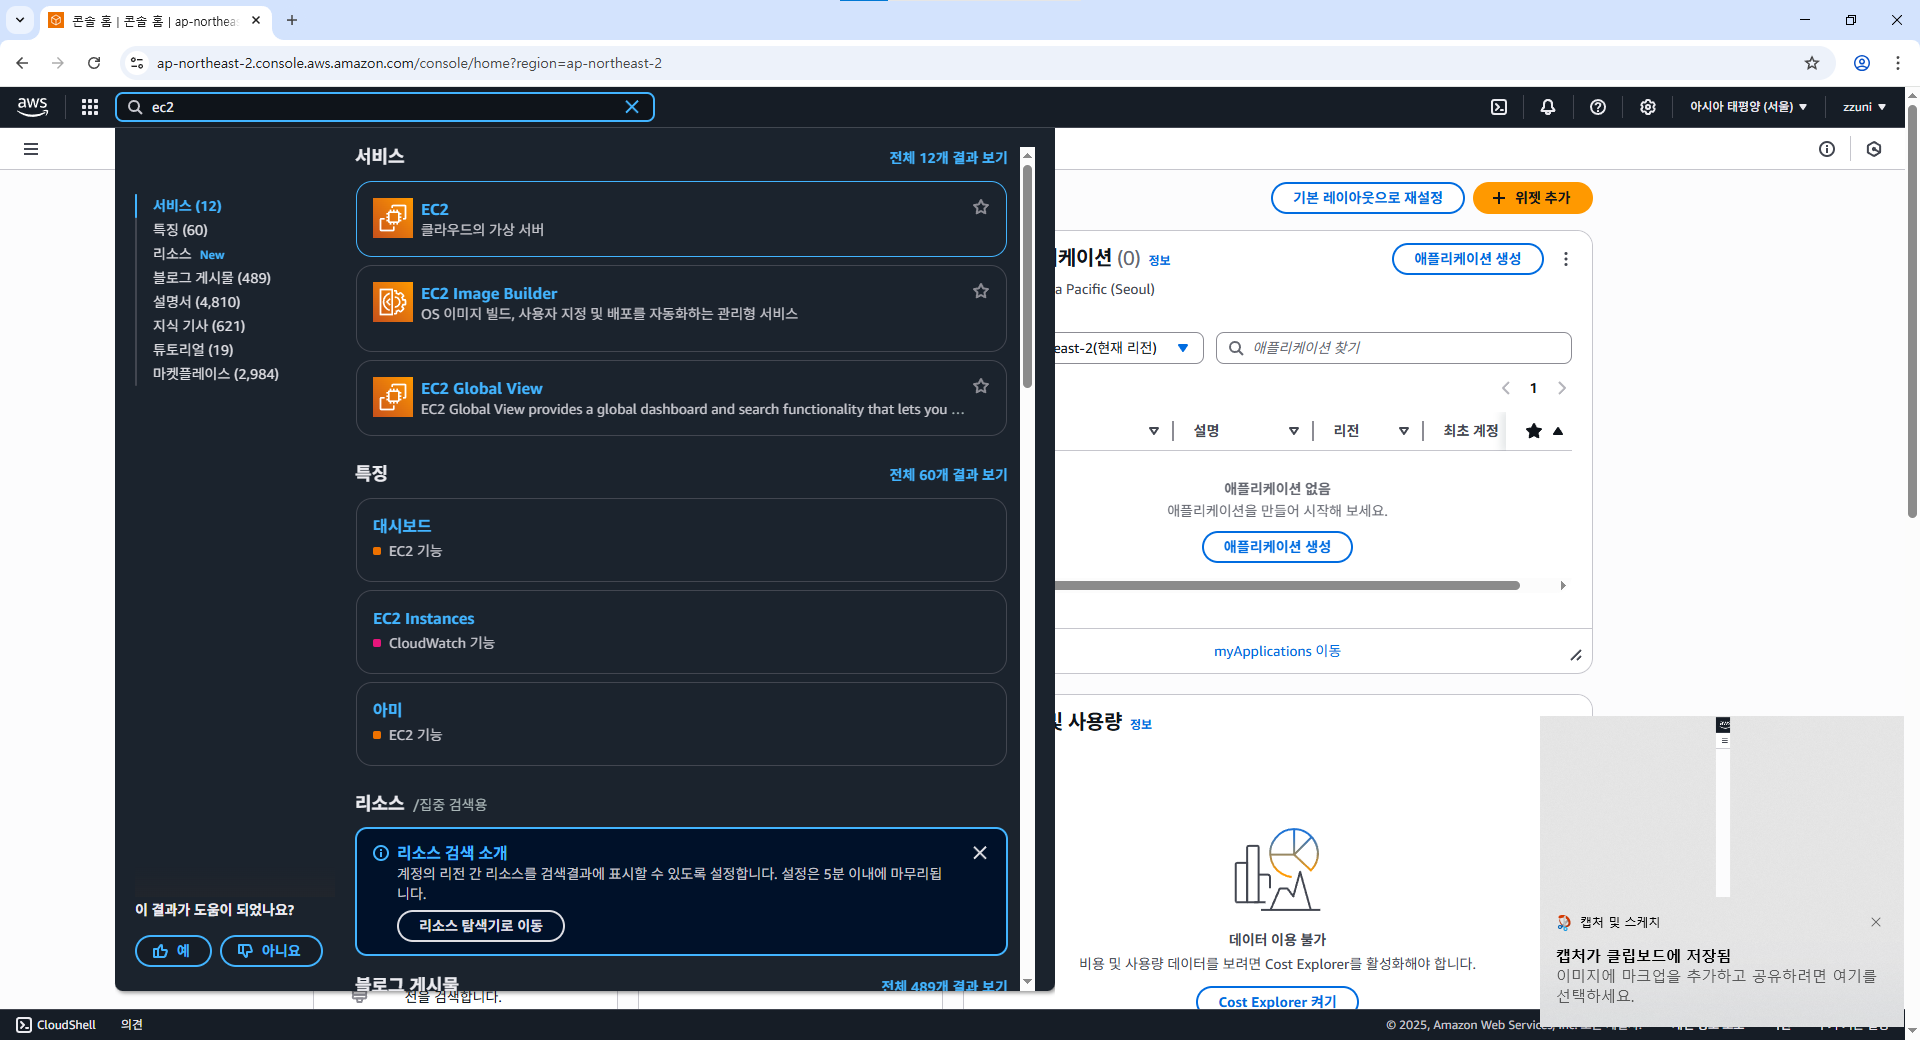
Task: Click 의견 feedback in footer
Action: click(x=132, y=1025)
